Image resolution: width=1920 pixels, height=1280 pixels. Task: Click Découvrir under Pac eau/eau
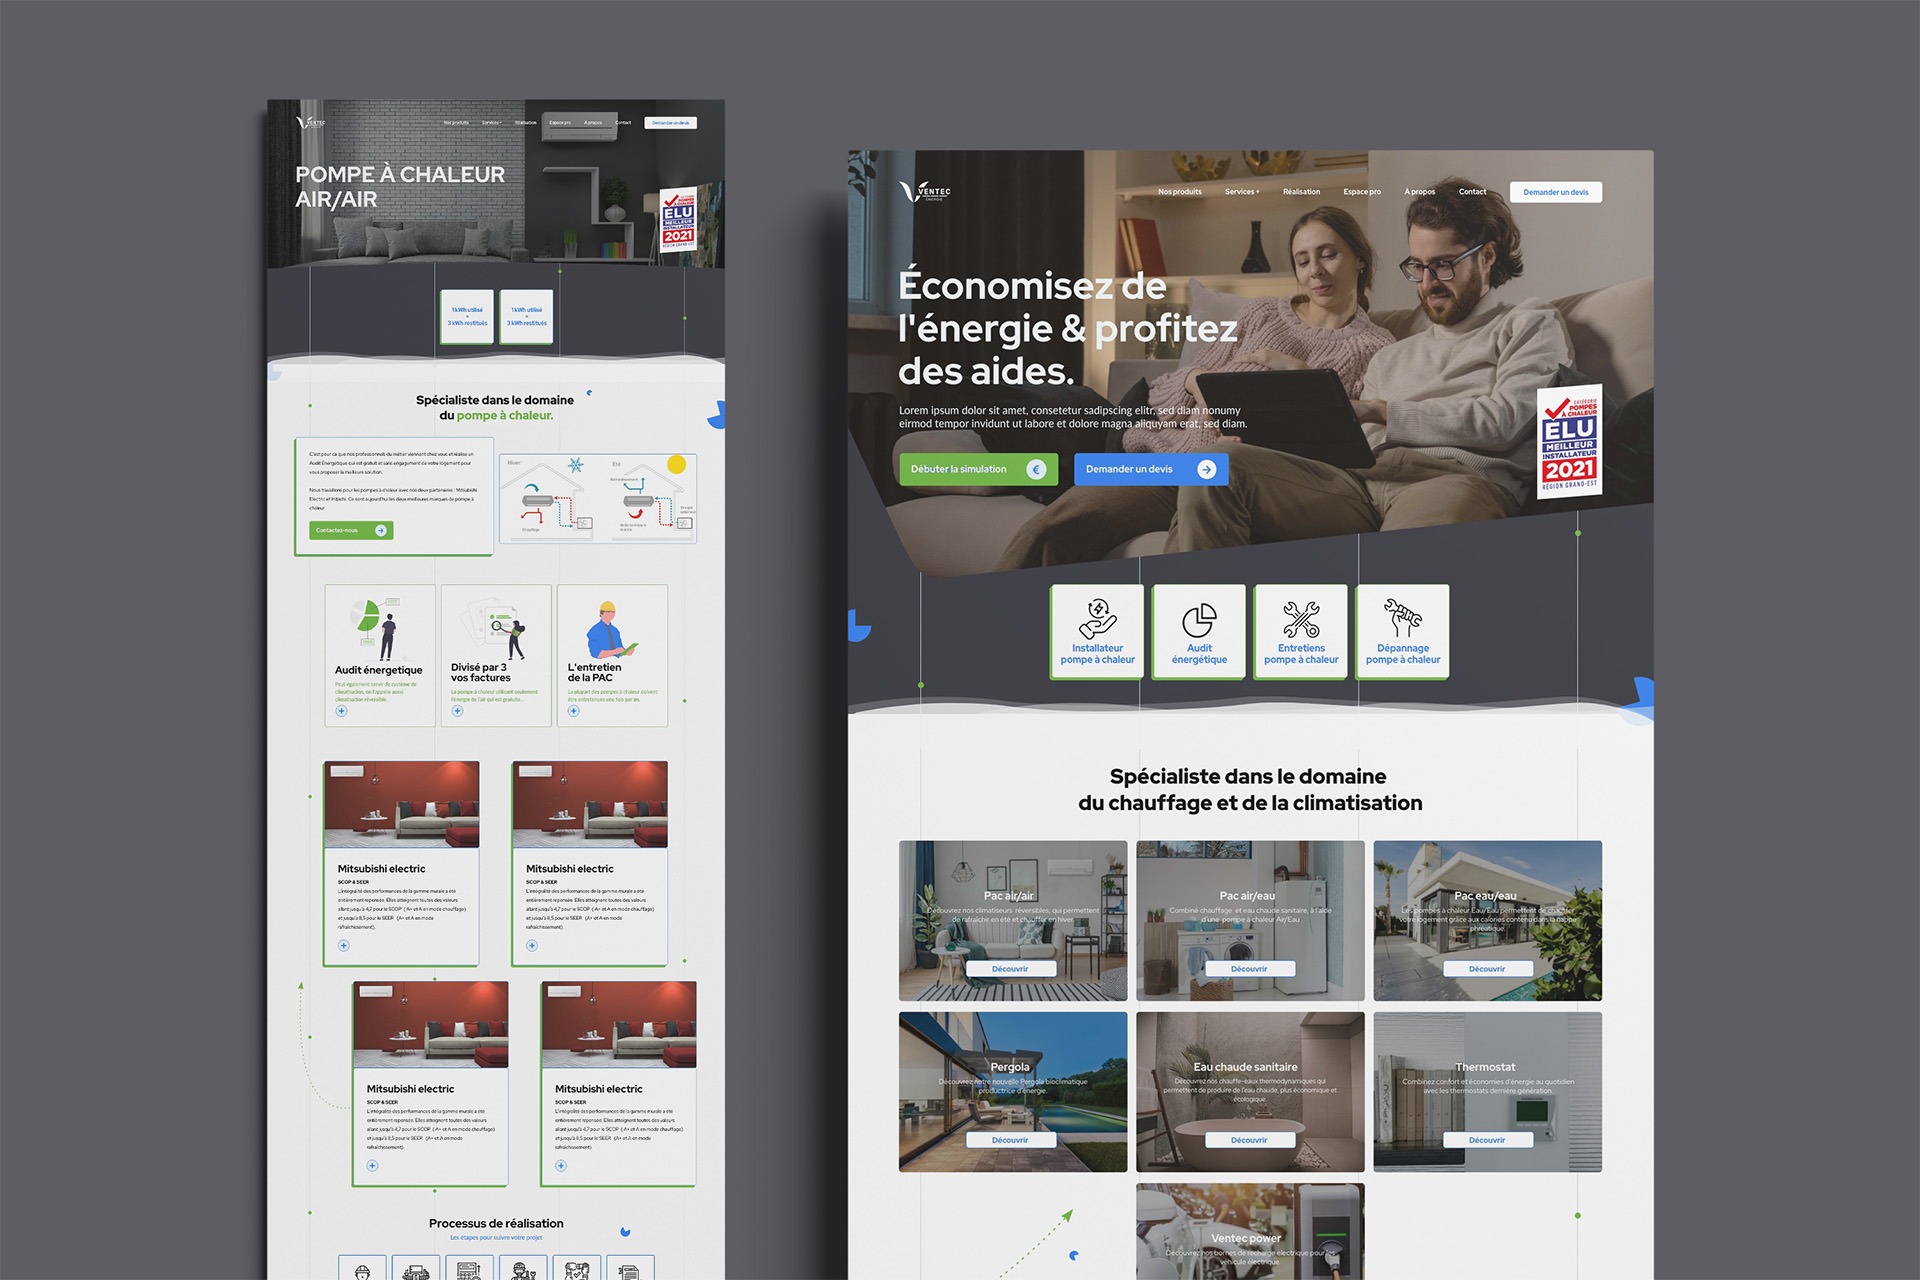tap(1487, 969)
